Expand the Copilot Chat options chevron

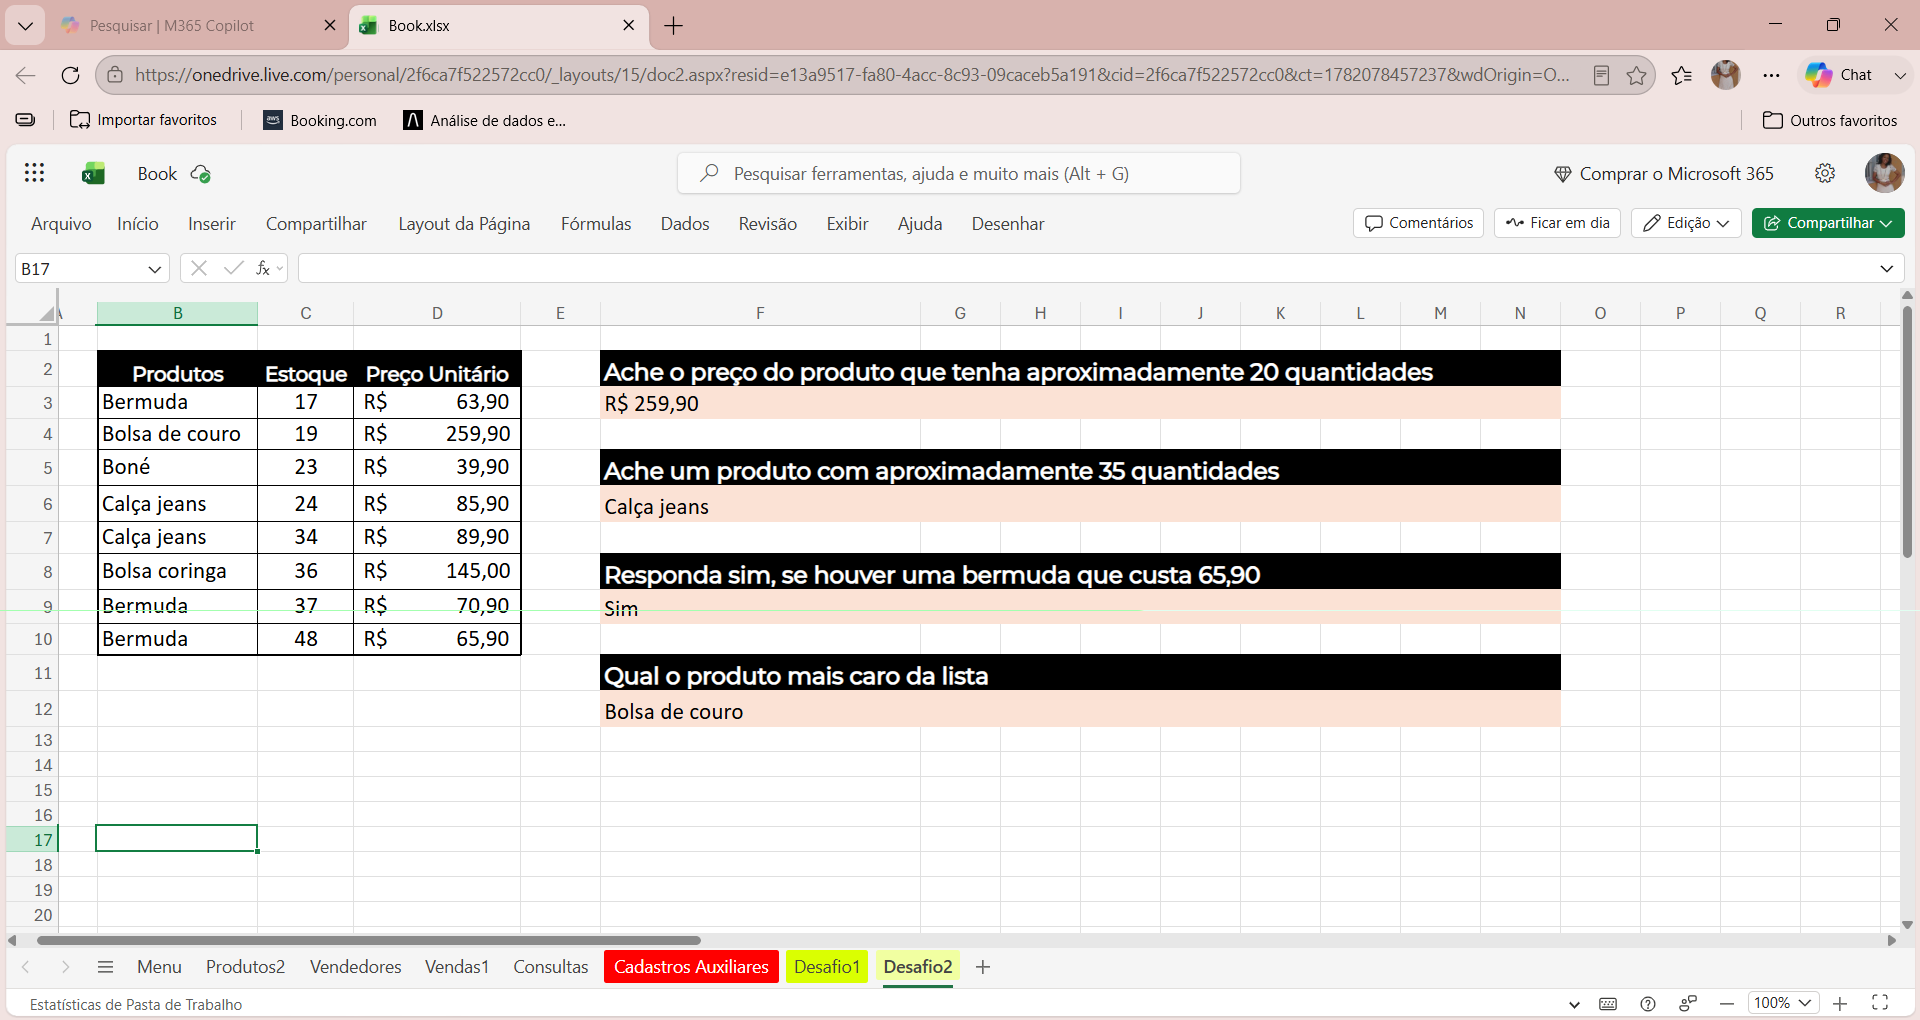coord(1900,75)
